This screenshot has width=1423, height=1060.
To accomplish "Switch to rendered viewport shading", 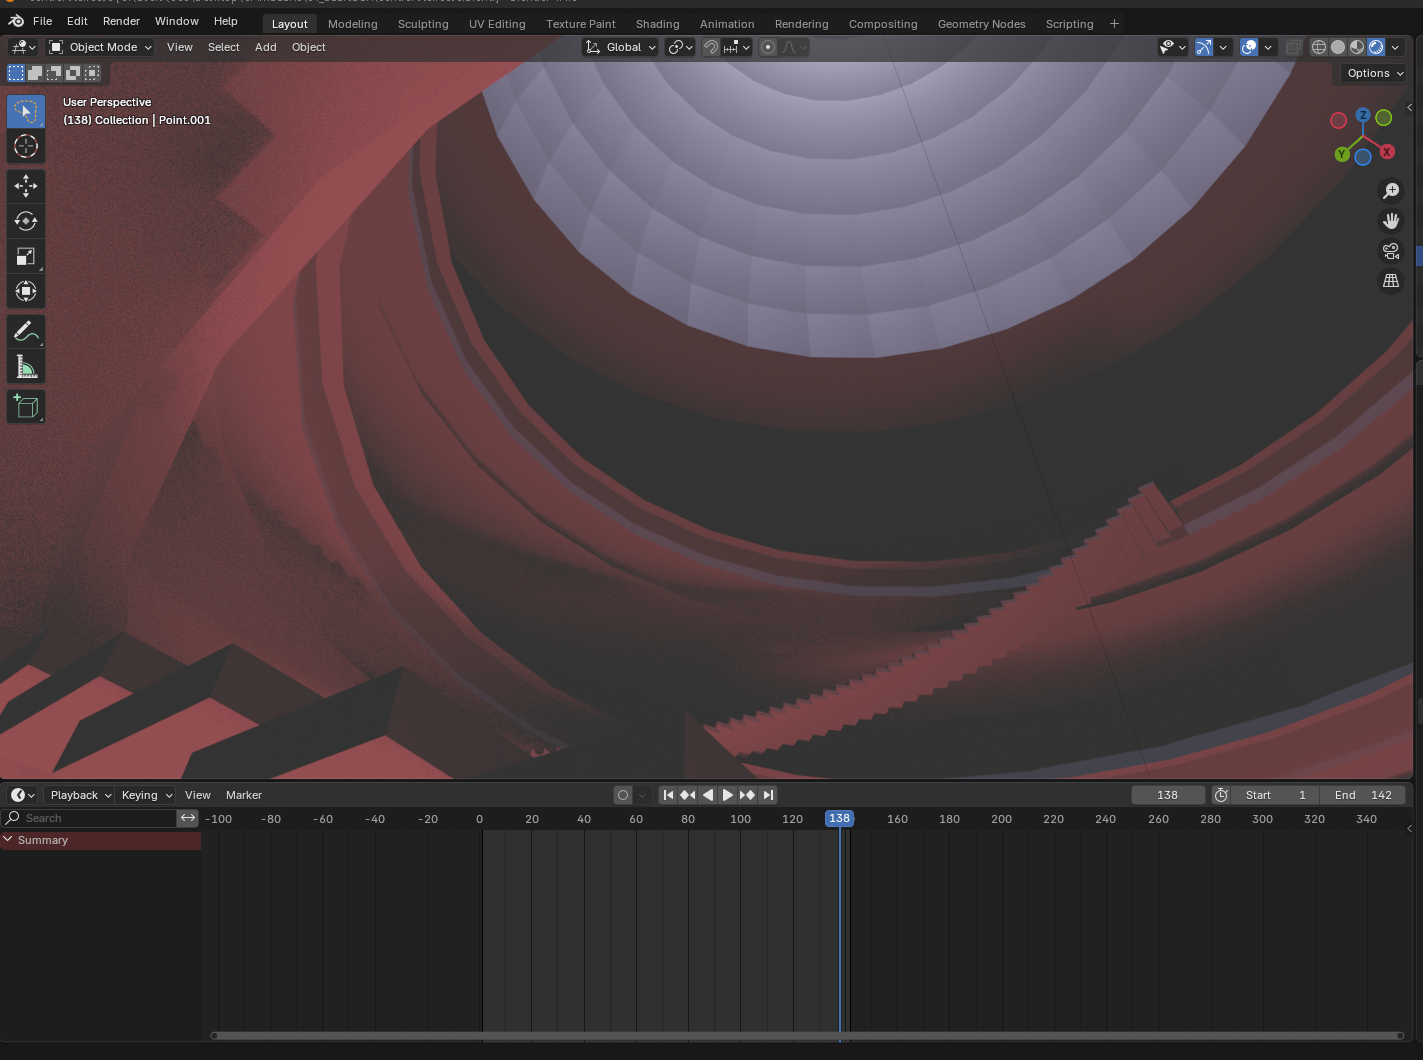I will pos(1376,47).
